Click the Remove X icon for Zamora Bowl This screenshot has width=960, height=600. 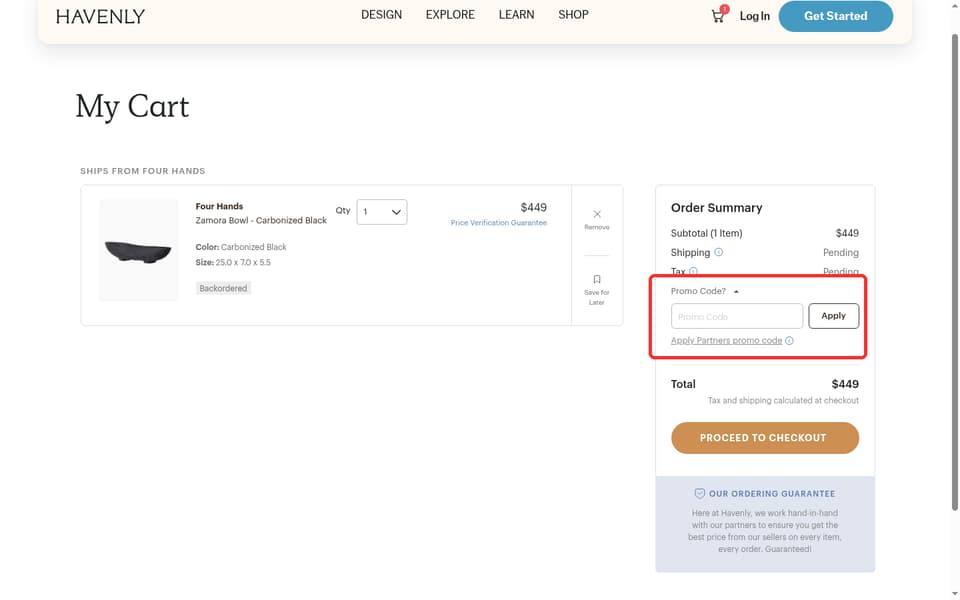point(597,214)
